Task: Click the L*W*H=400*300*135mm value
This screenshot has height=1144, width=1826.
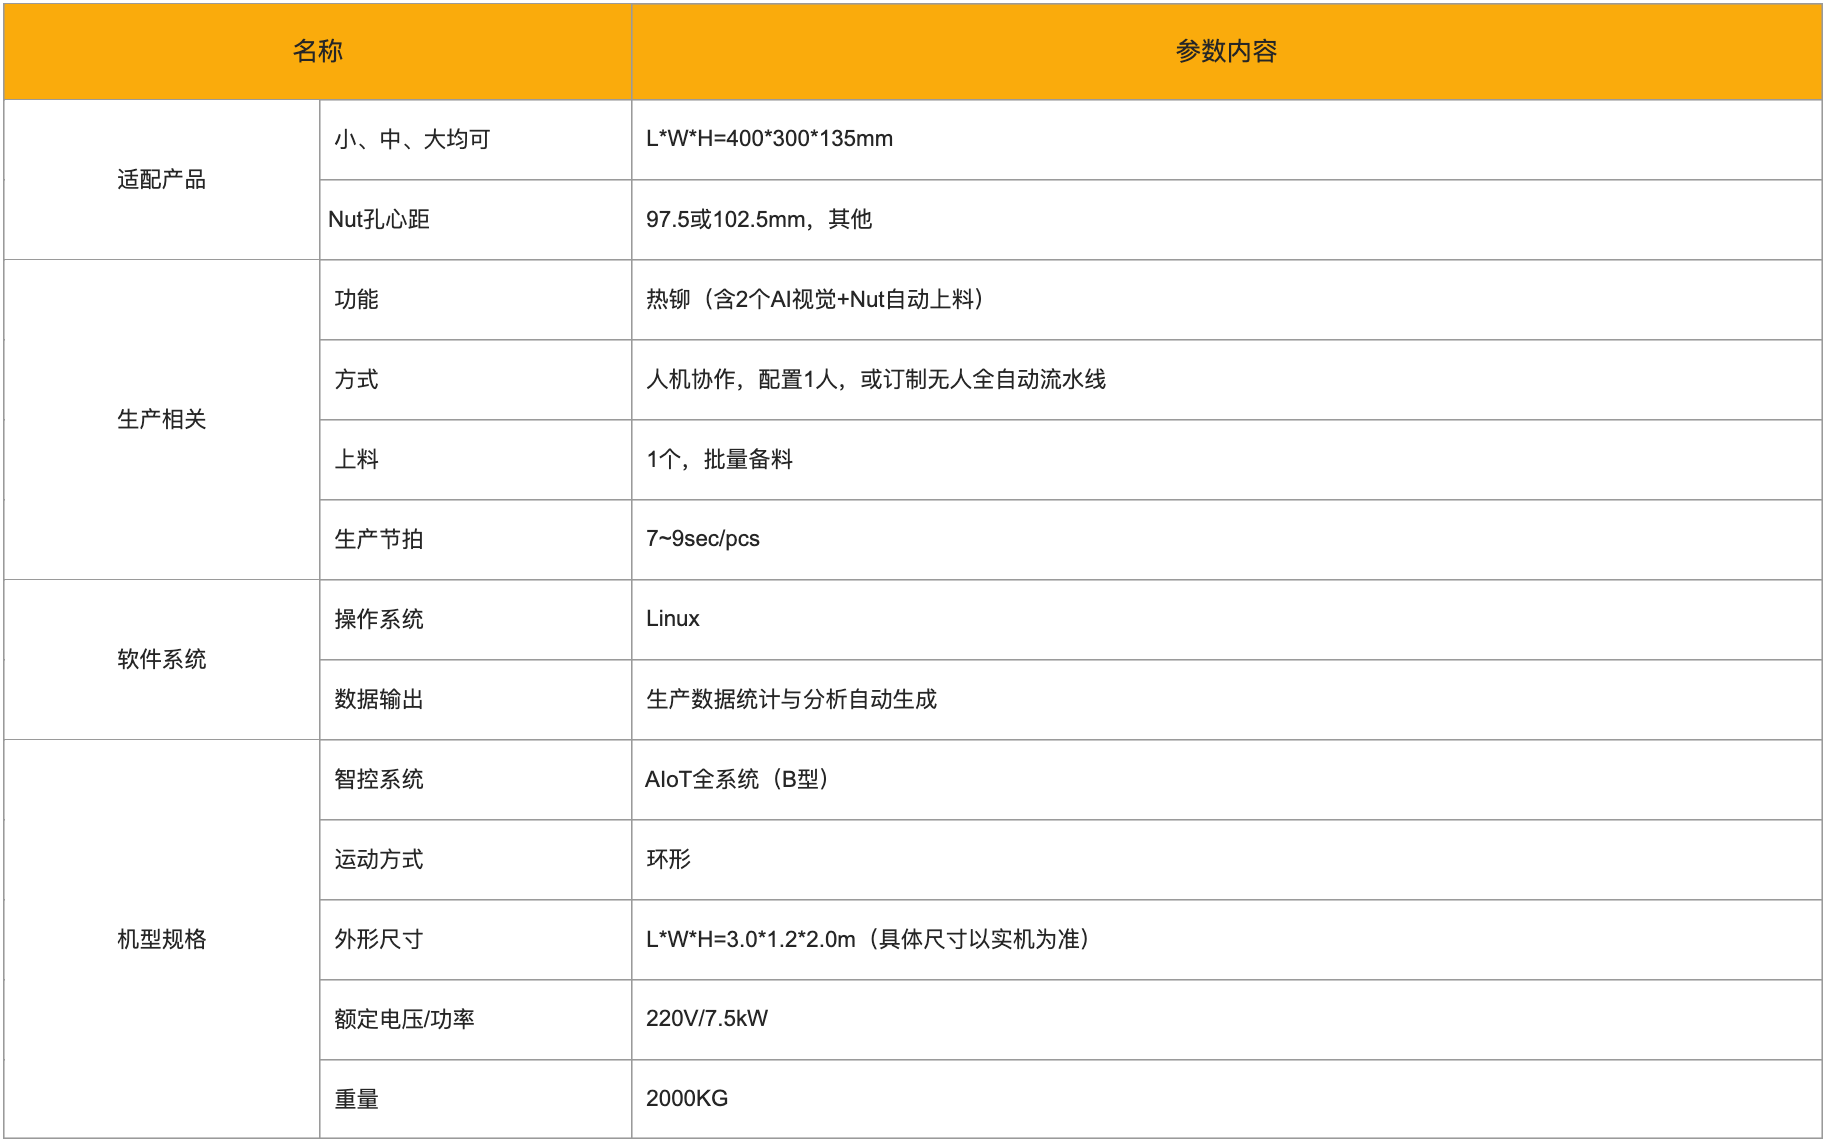Action: pos(769,139)
